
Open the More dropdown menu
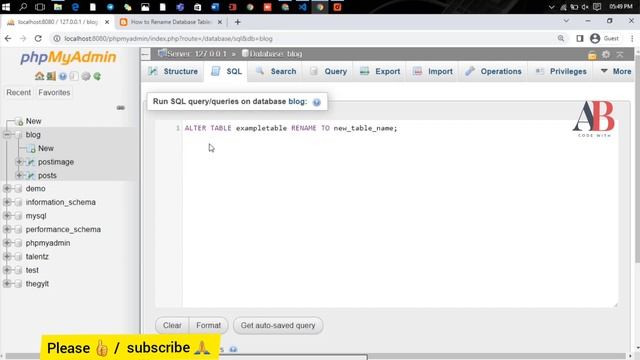click(x=616, y=71)
